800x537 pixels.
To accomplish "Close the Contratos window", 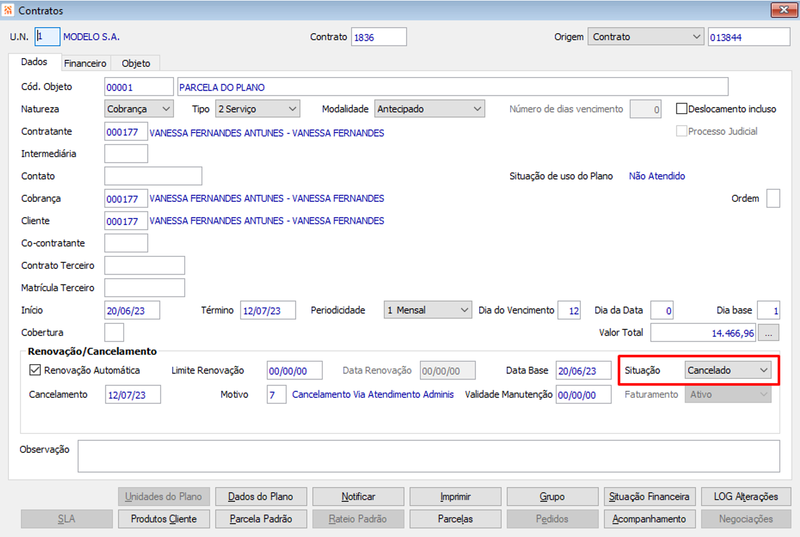I will coord(784,10).
